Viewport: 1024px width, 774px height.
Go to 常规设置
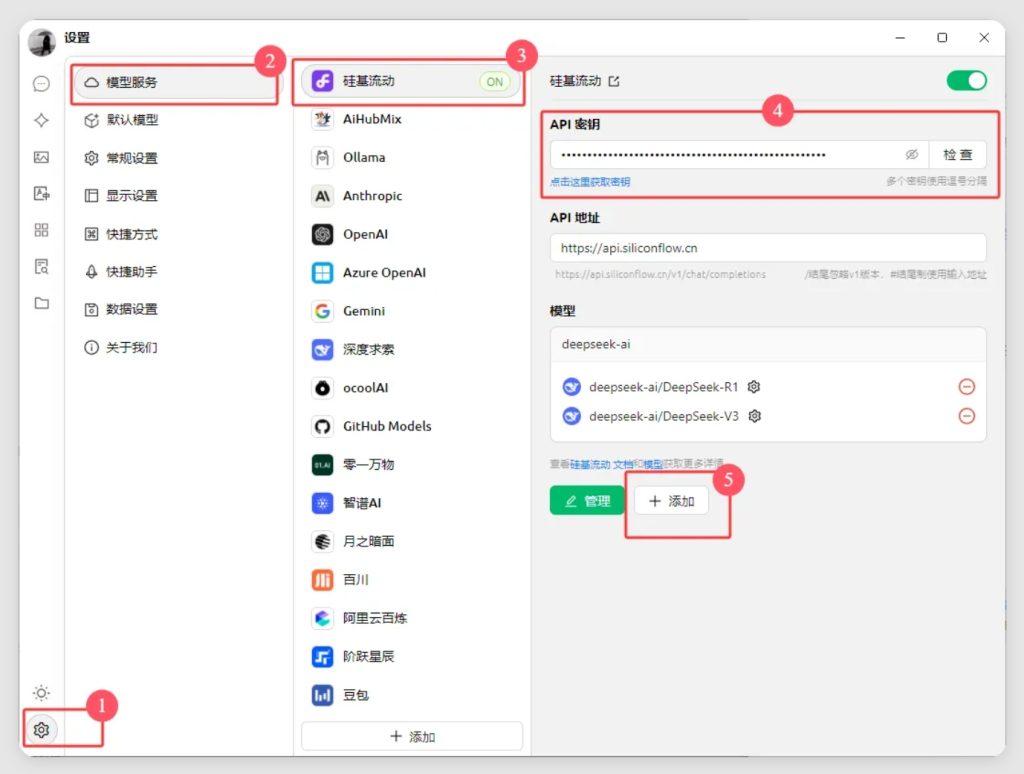coord(175,158)
